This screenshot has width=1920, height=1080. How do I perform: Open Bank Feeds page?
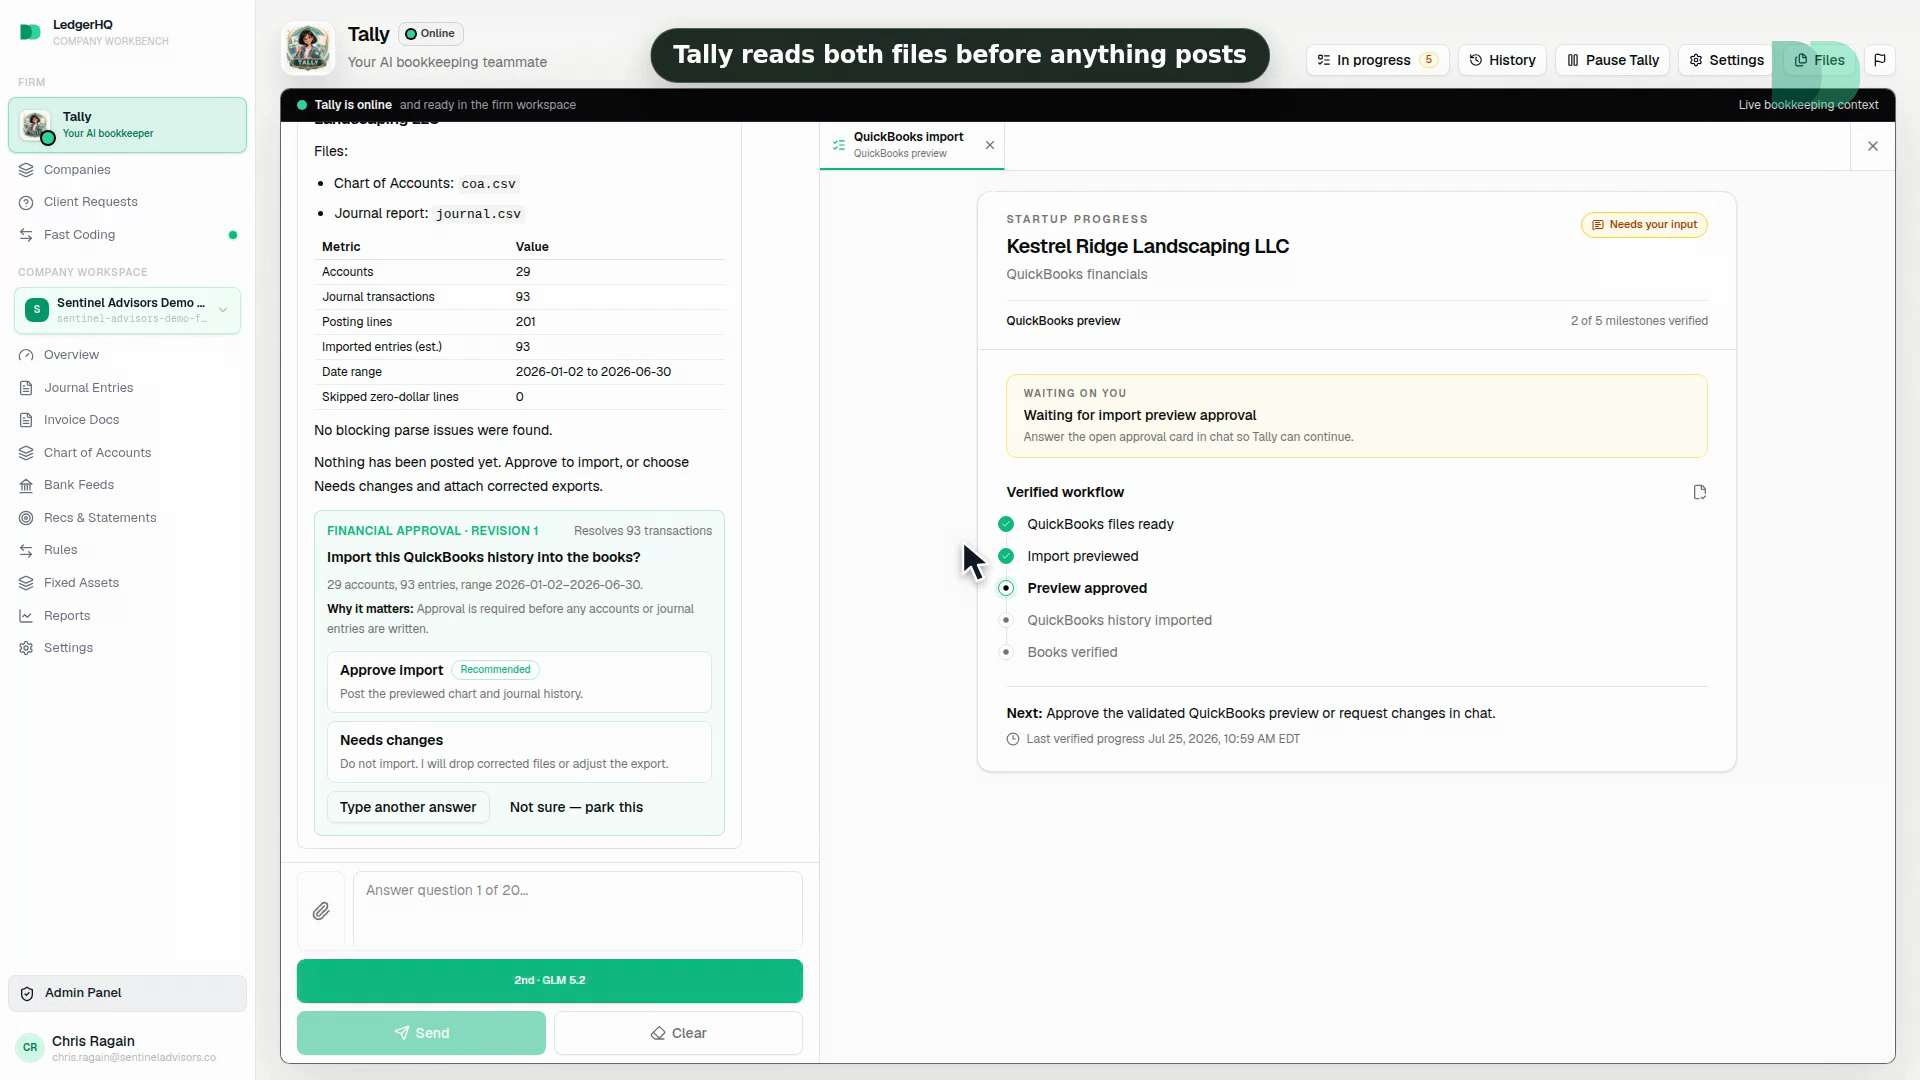pos(79,485)
